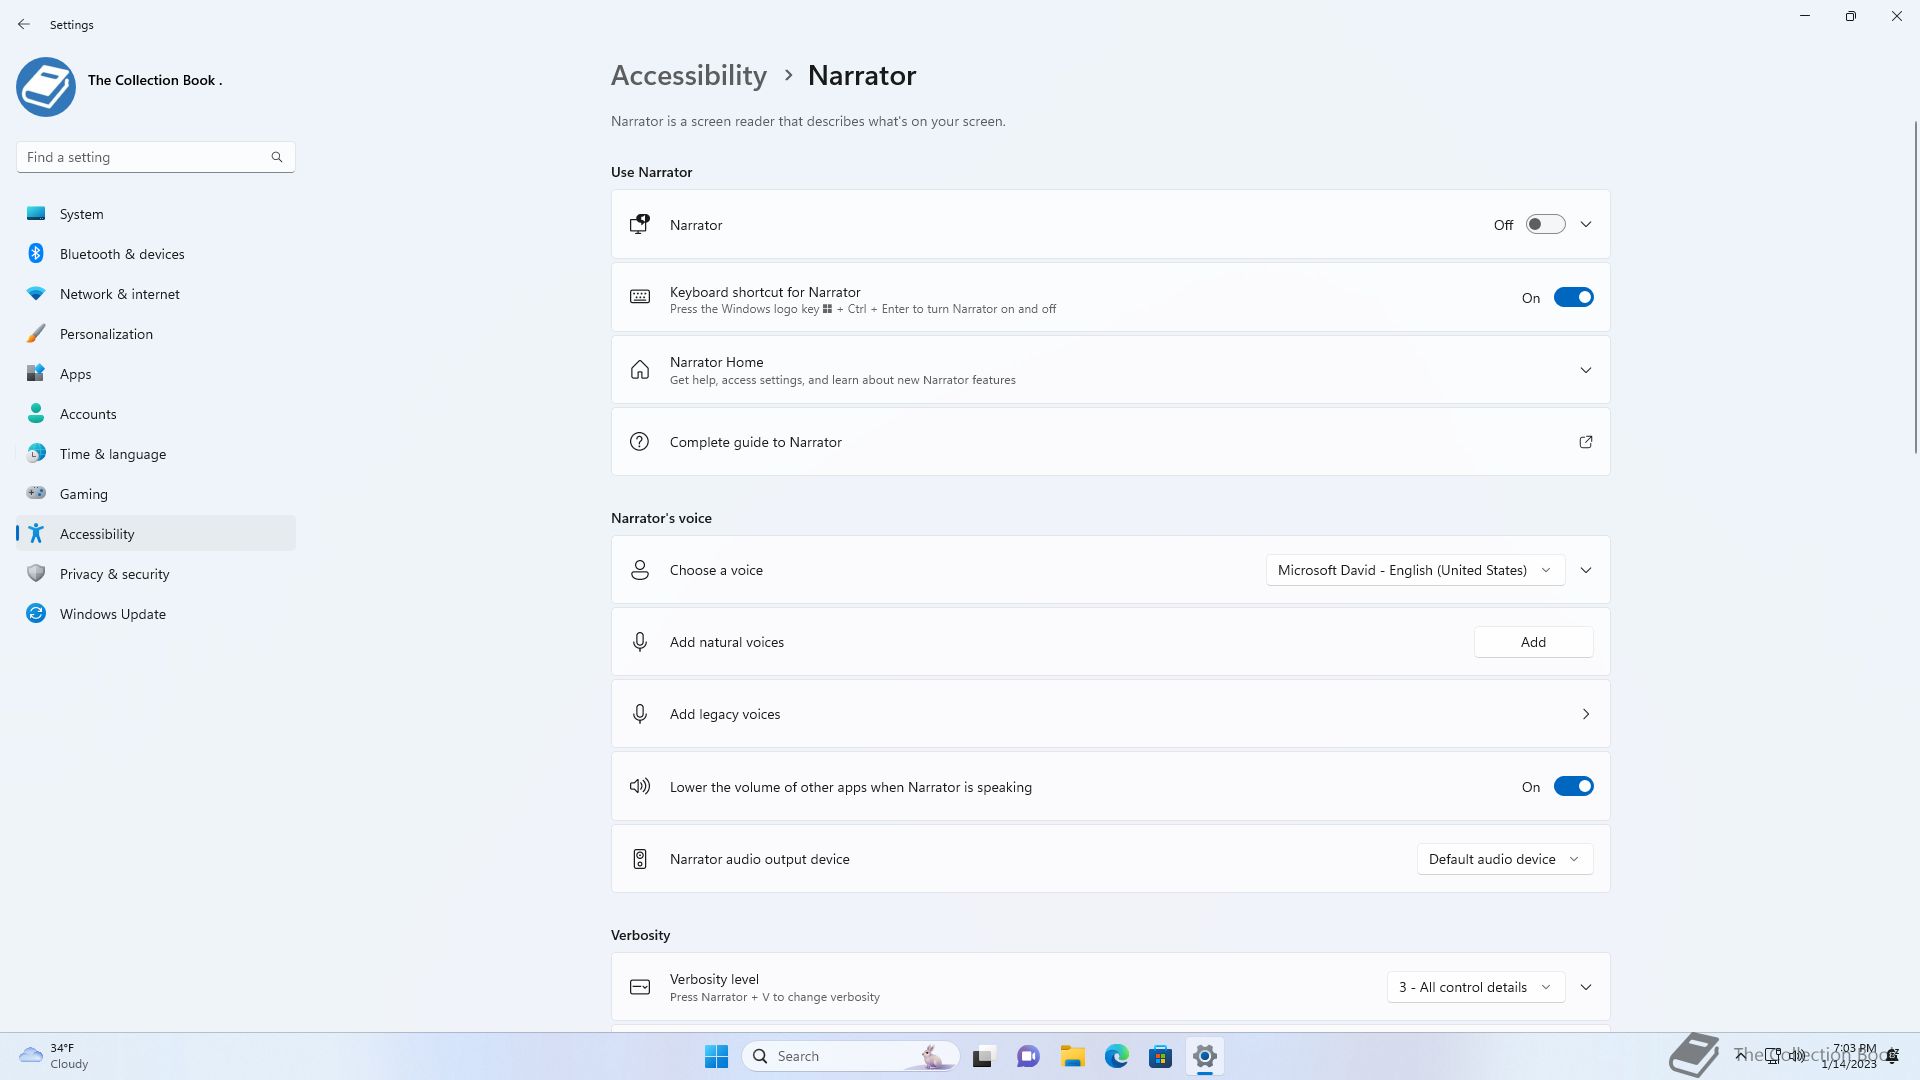This screenshot has height=1080, width=1920.
Task: Open Chat app from the taskbar
Action: [1028, 1056]
